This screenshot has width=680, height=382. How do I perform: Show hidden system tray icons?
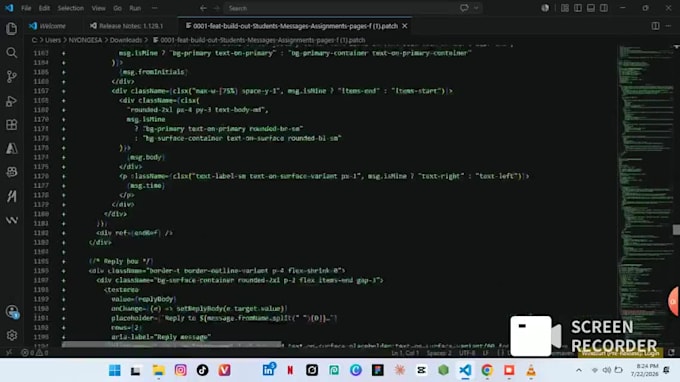579,370
